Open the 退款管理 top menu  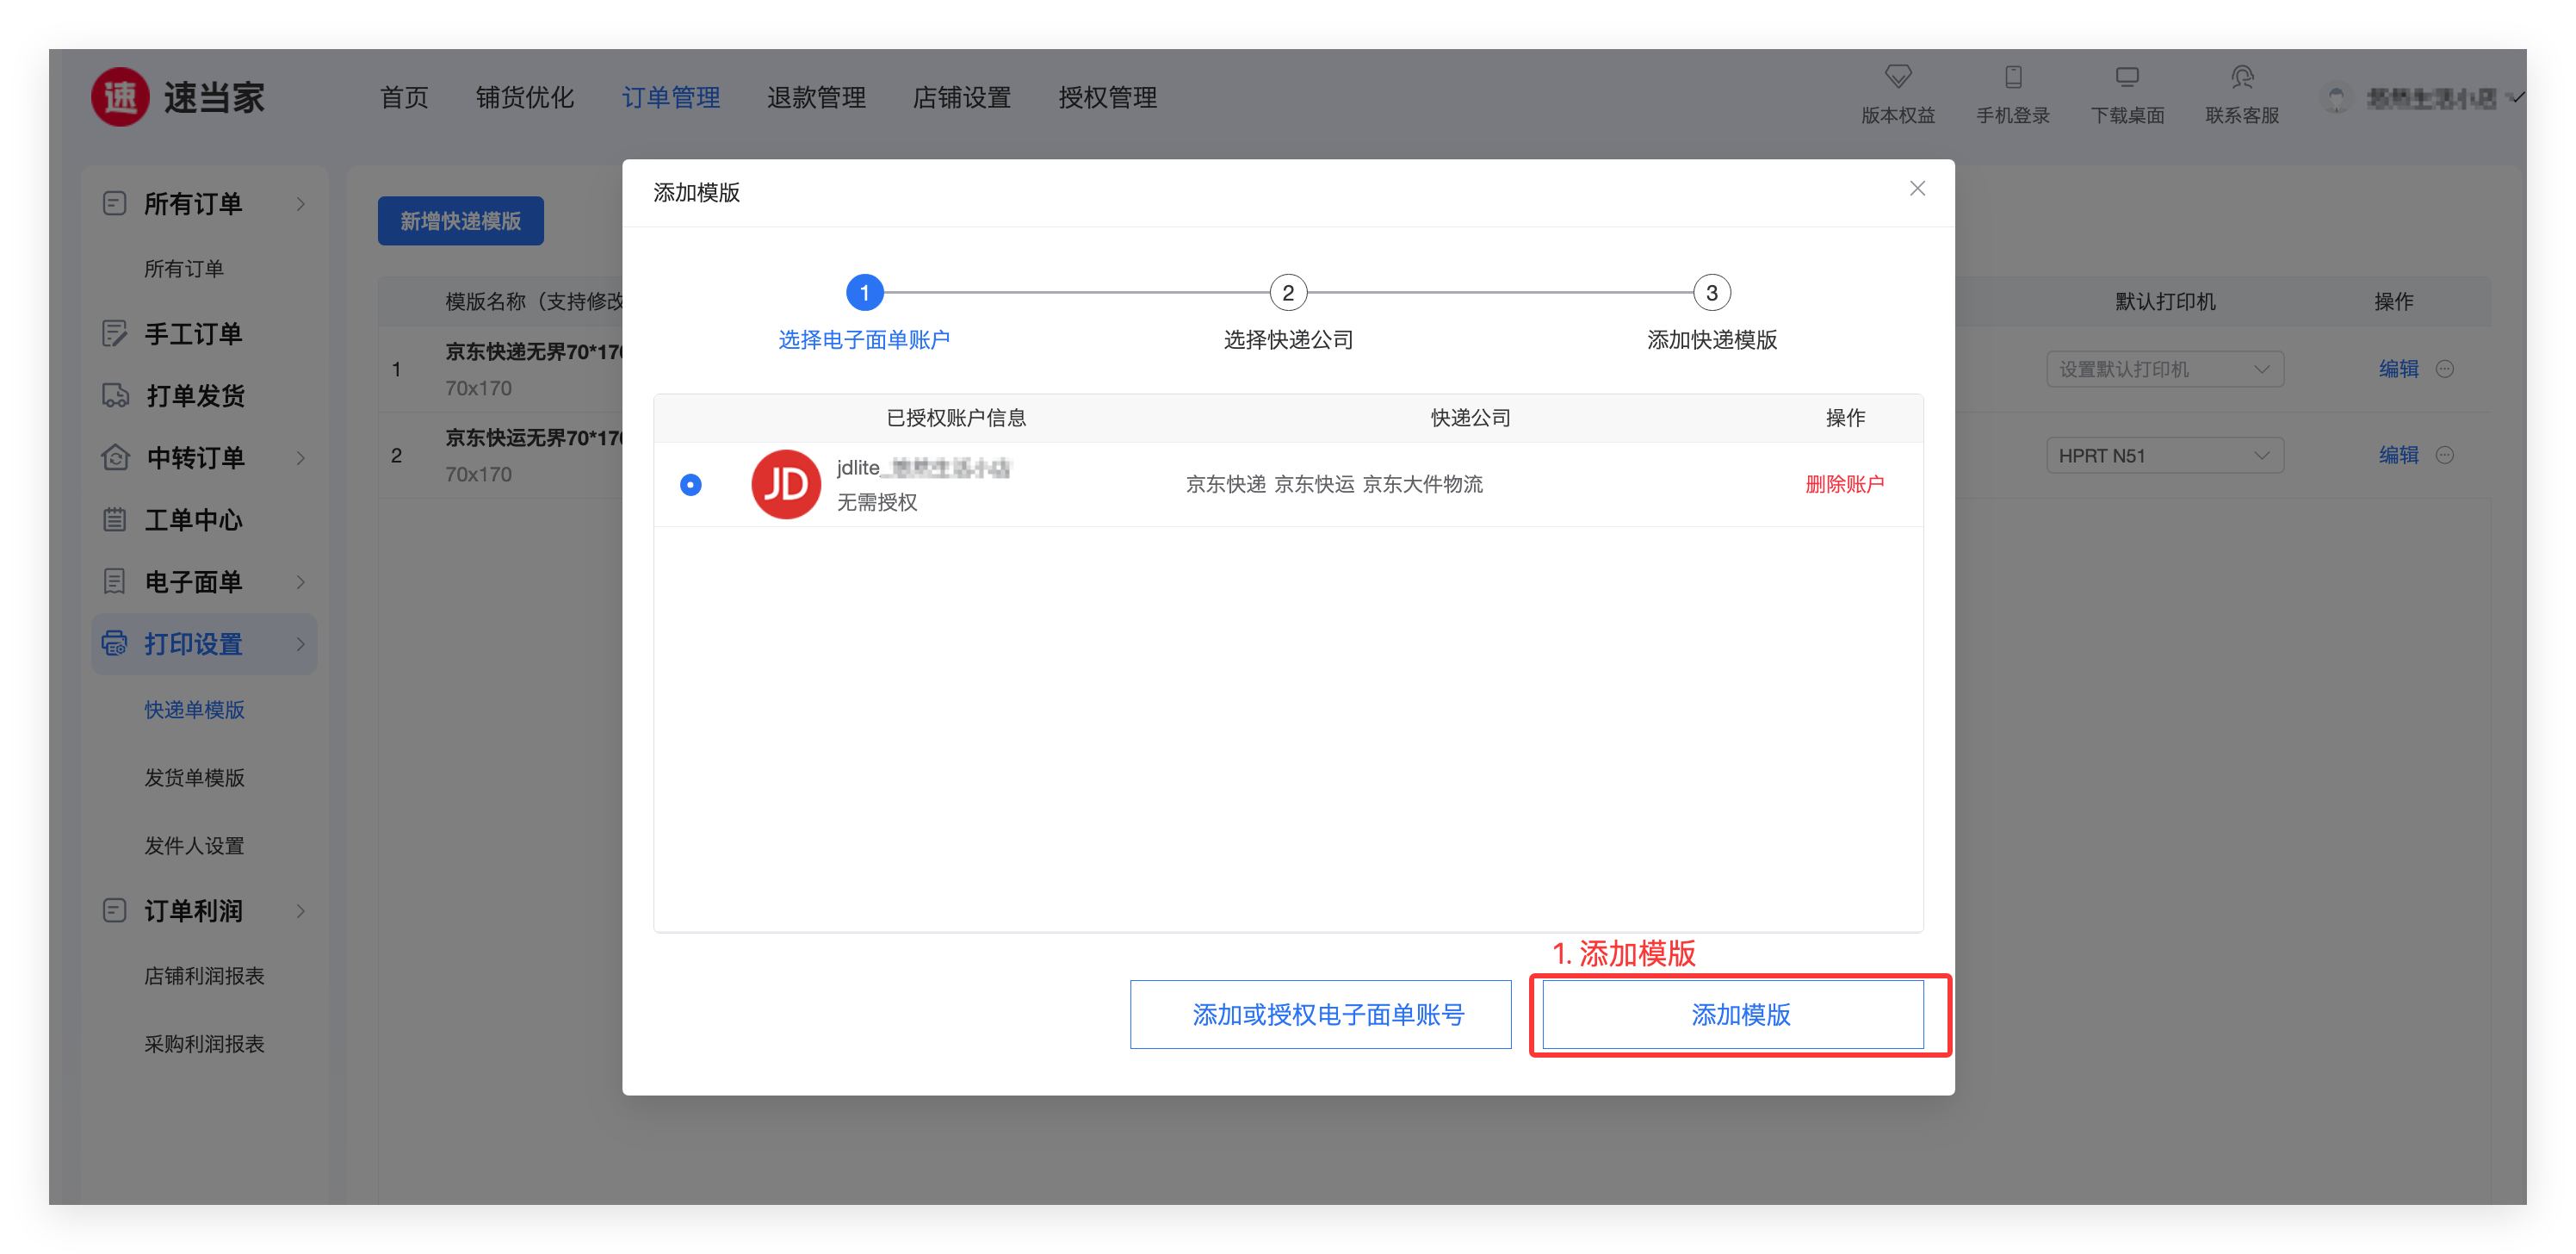(816, 97)
